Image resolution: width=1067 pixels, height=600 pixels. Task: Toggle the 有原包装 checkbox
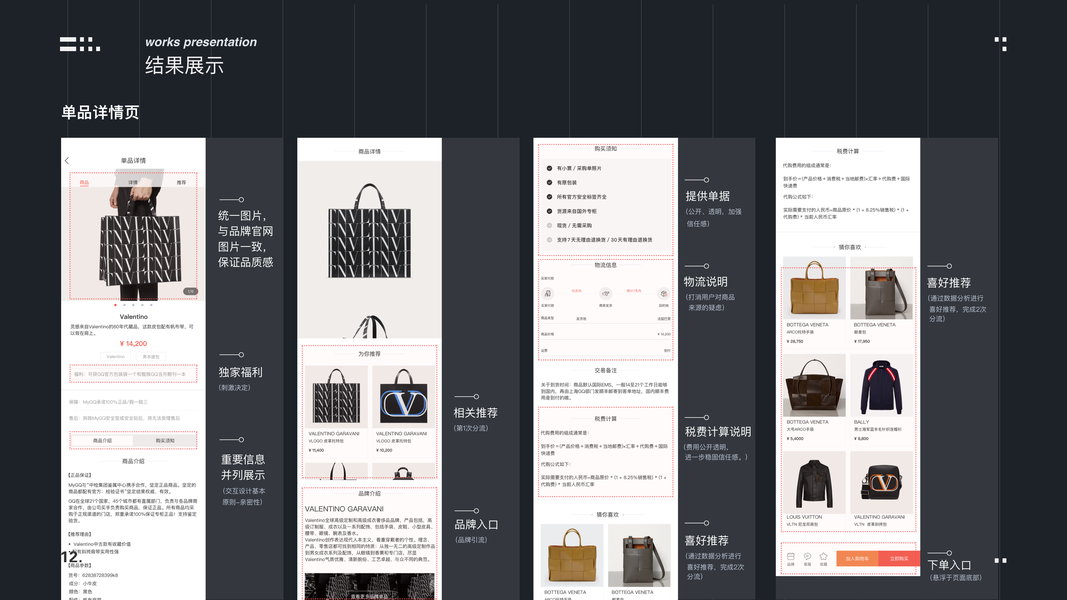tap(549, 182)
